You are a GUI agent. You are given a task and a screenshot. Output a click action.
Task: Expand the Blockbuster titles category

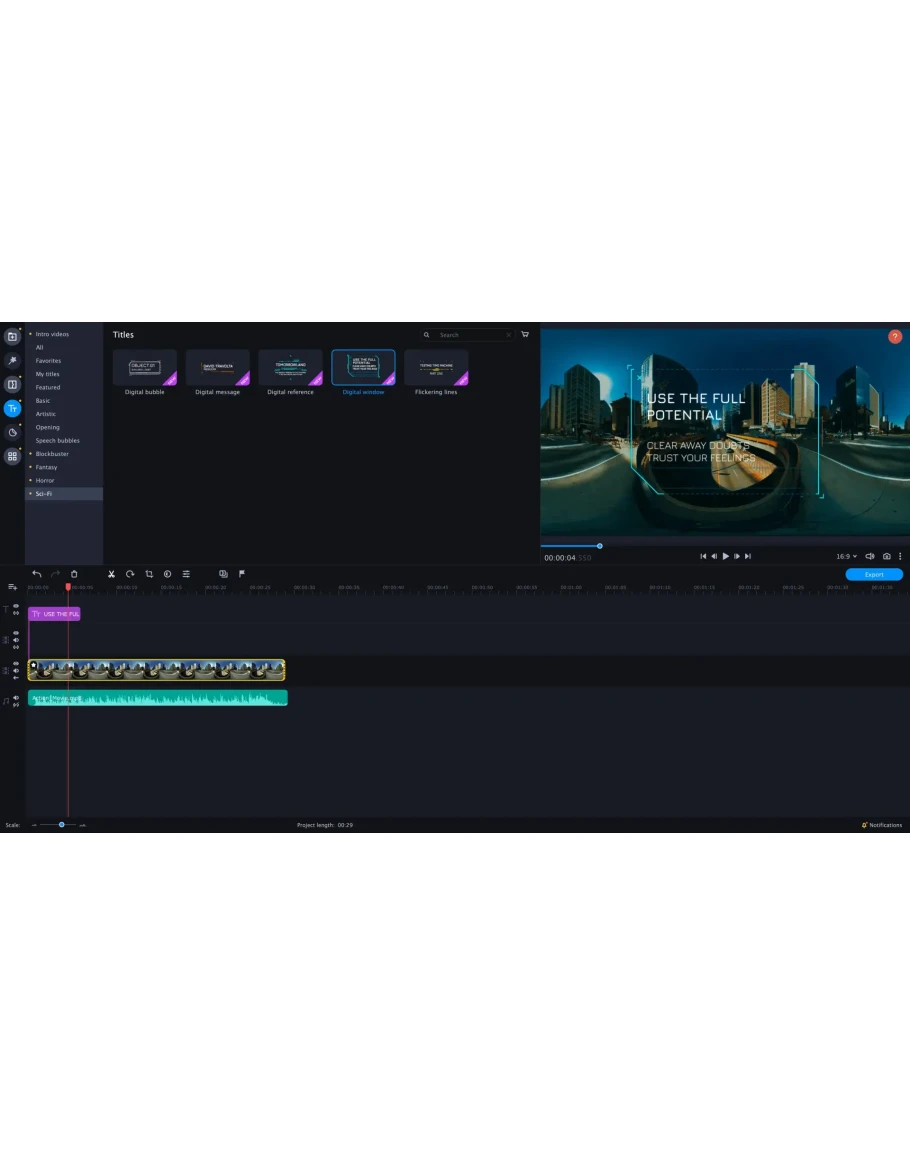(x=52, y=454)
